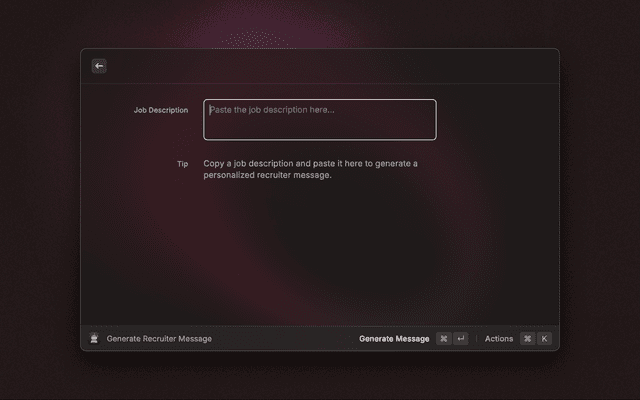Click the back arrow button
The image size is (640, 400).
point(99,66)
